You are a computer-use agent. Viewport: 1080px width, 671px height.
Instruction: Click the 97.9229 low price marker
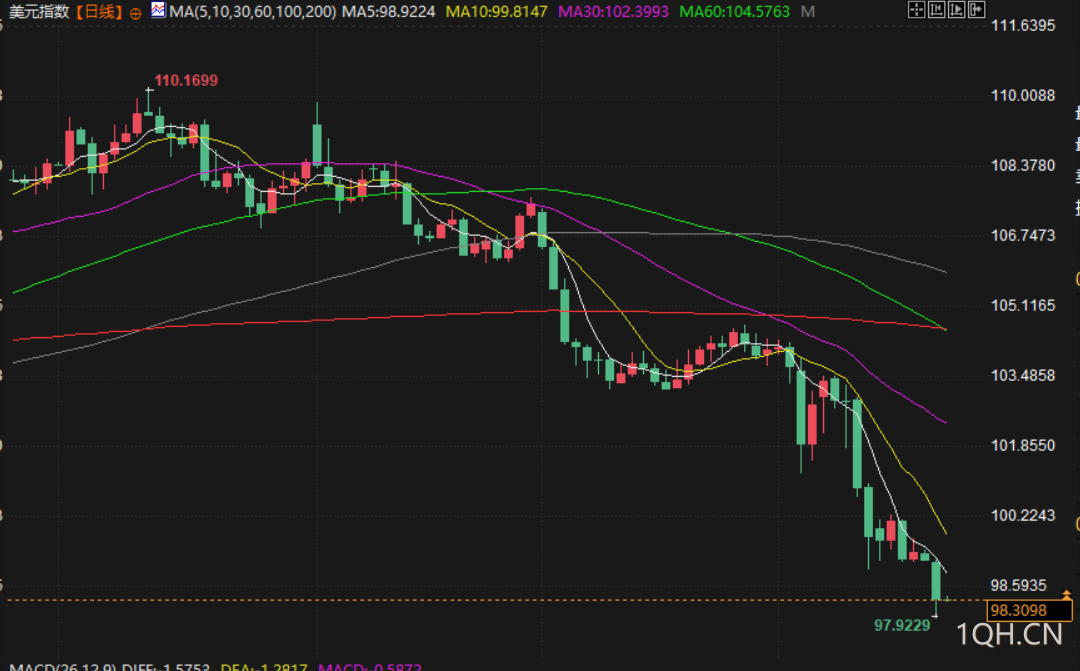pyautogui.click(x=902, y=625)
